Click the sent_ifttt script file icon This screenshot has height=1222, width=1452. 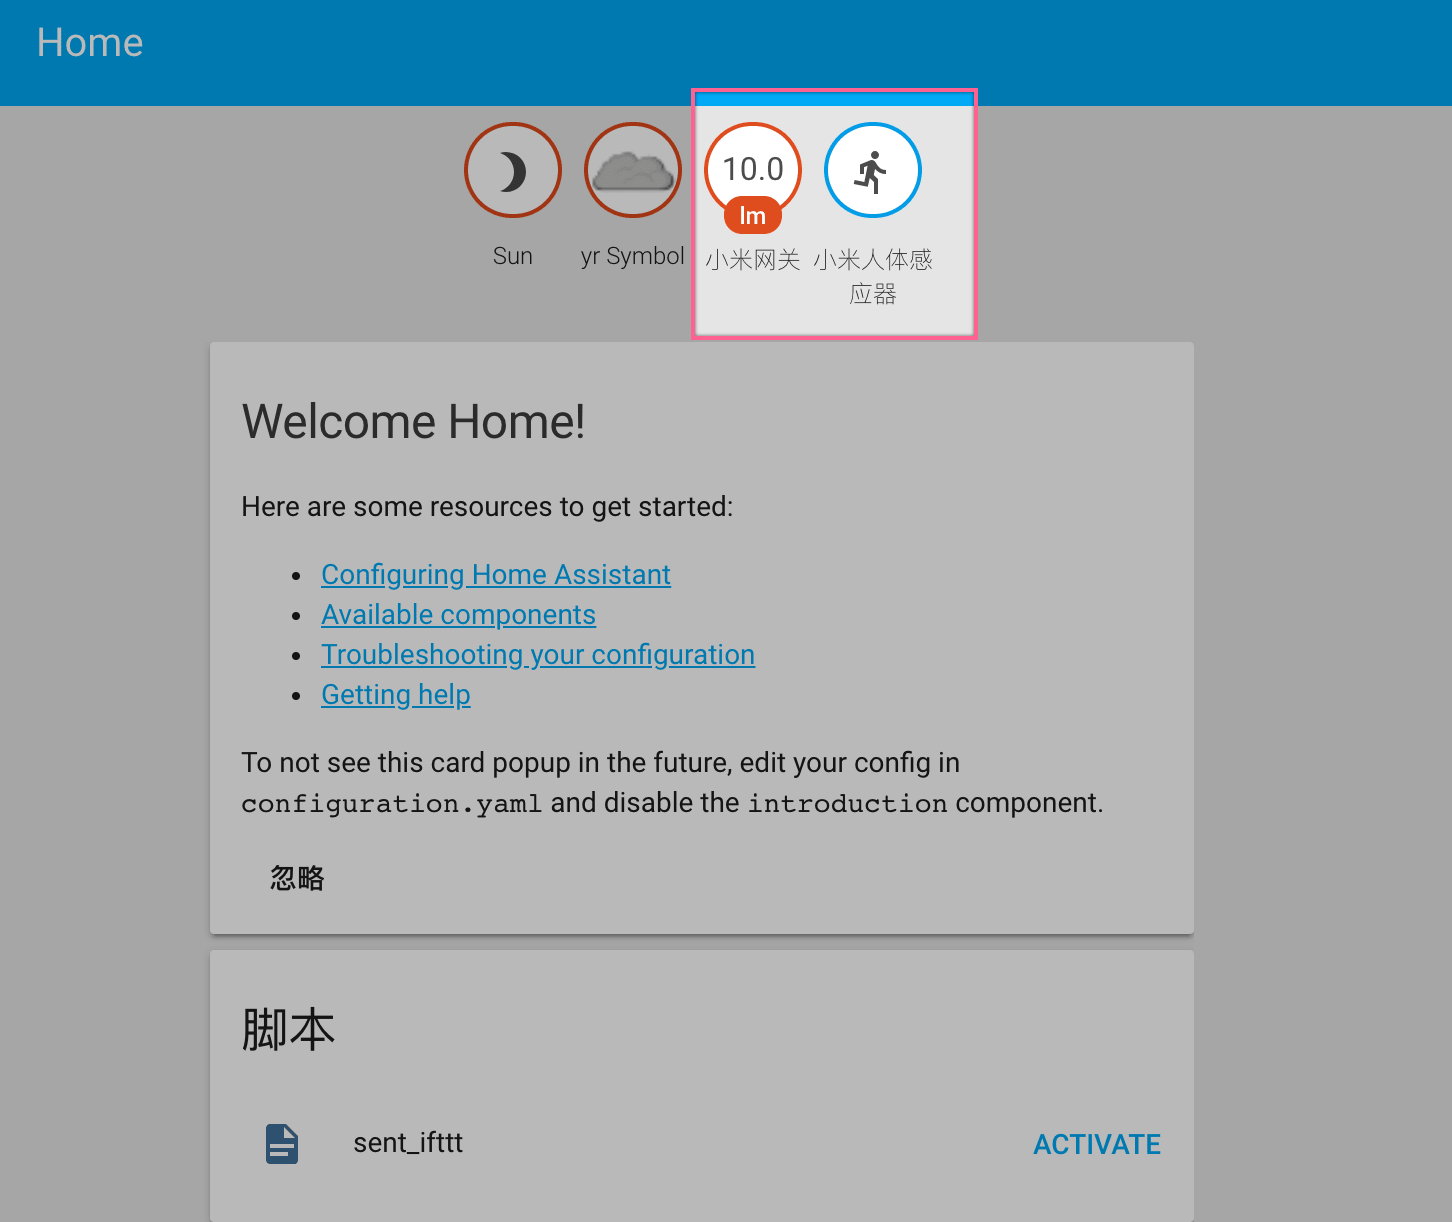coord(282,1144)
